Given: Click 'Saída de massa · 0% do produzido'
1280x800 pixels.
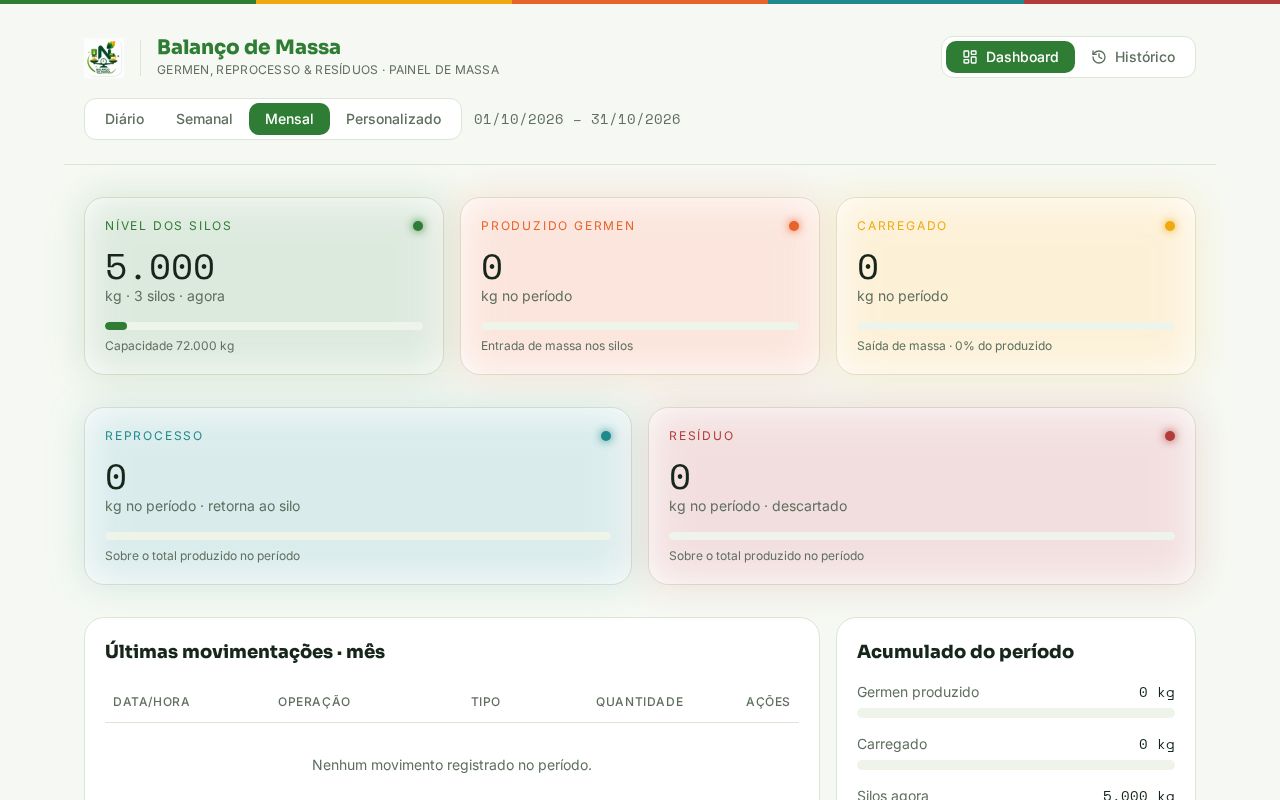Looking at the screenshot, I should [954, 346].
